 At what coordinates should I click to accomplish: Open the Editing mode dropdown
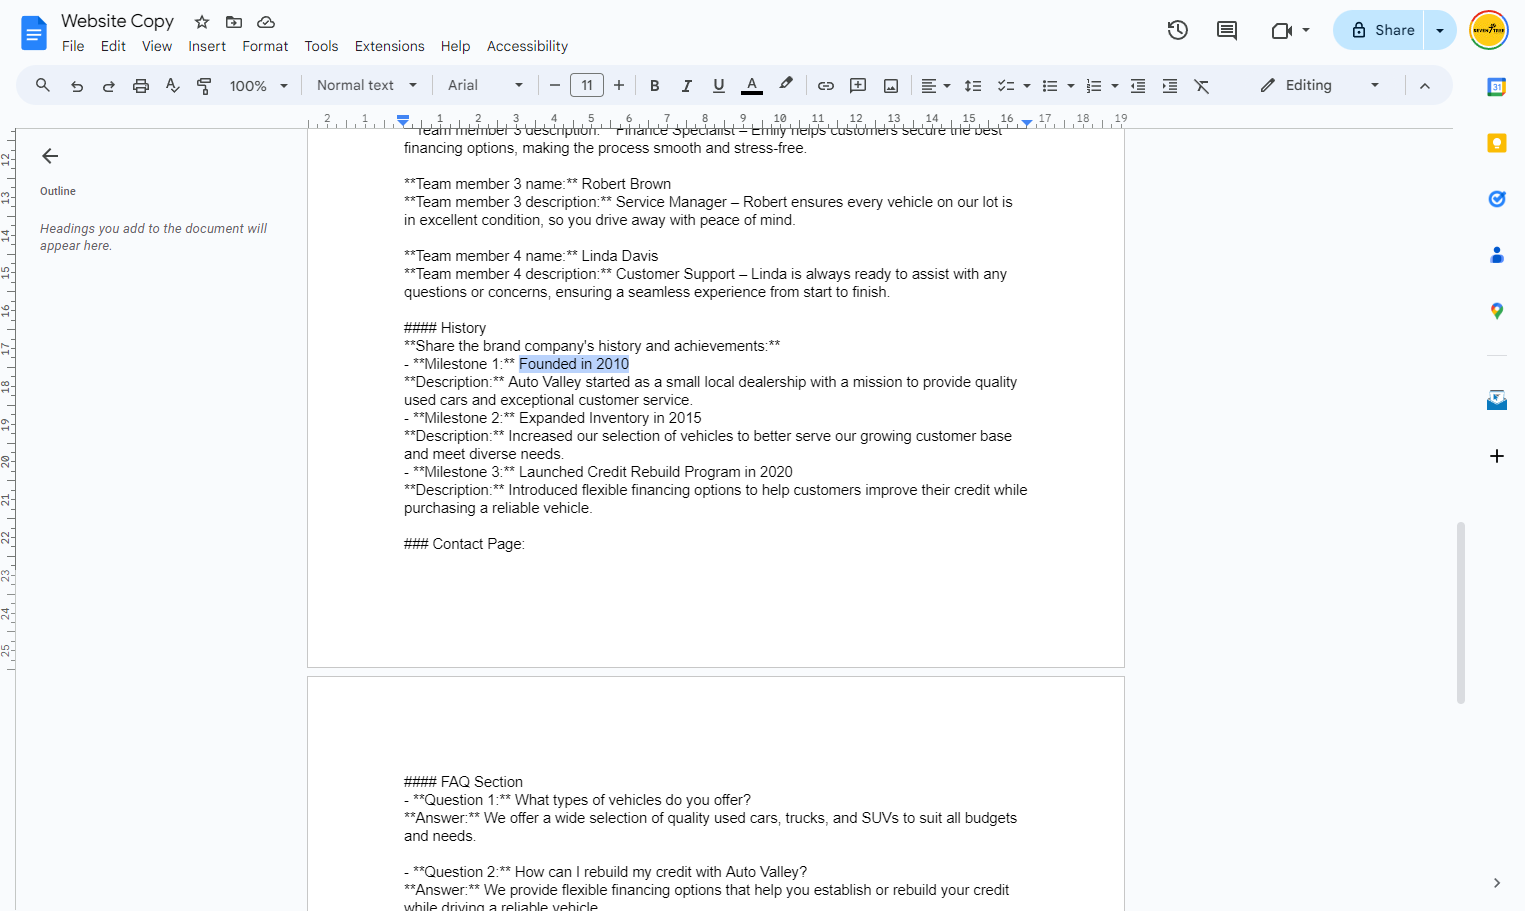point(1321,86)
